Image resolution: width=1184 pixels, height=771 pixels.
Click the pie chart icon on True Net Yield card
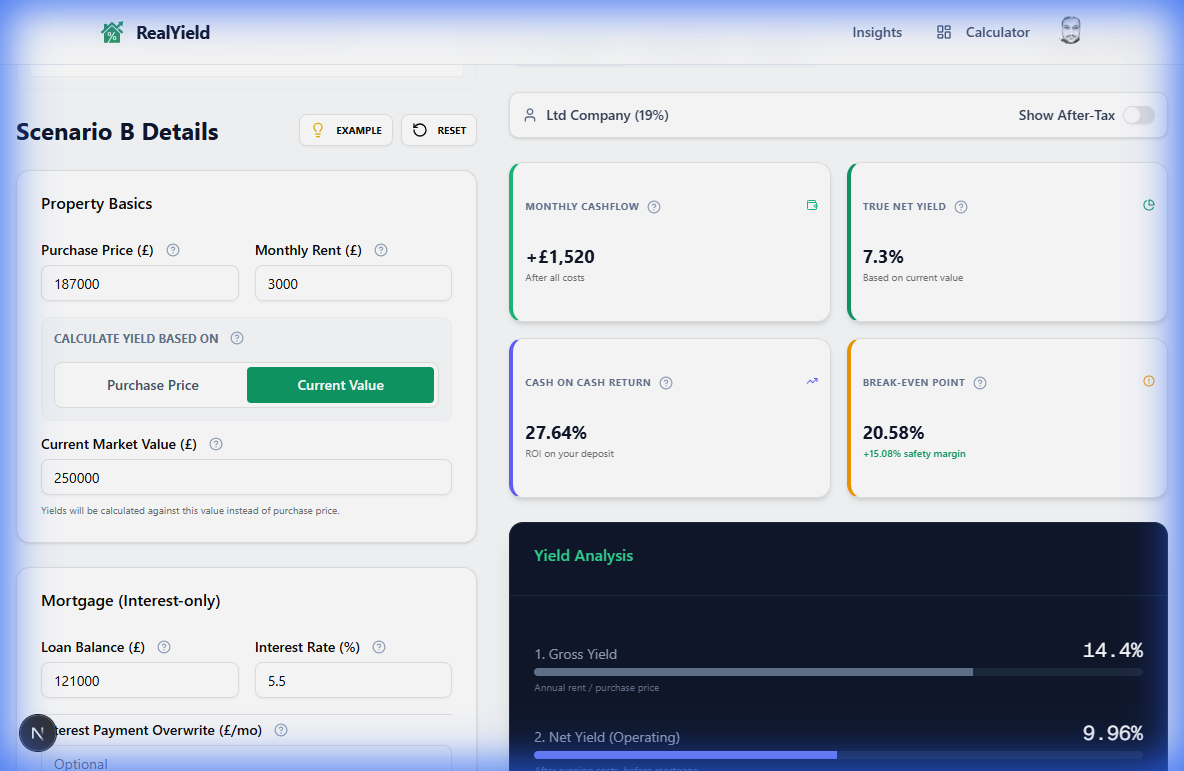point(1148,205)
